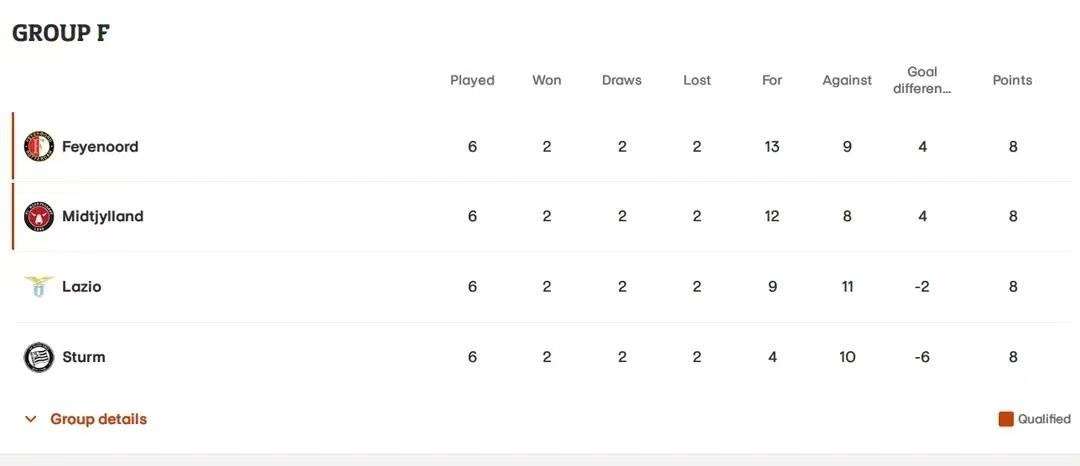The width and height of the screenshot is (1080, 466).
Task: Click the Sturm team name
Action: (83, 357)
